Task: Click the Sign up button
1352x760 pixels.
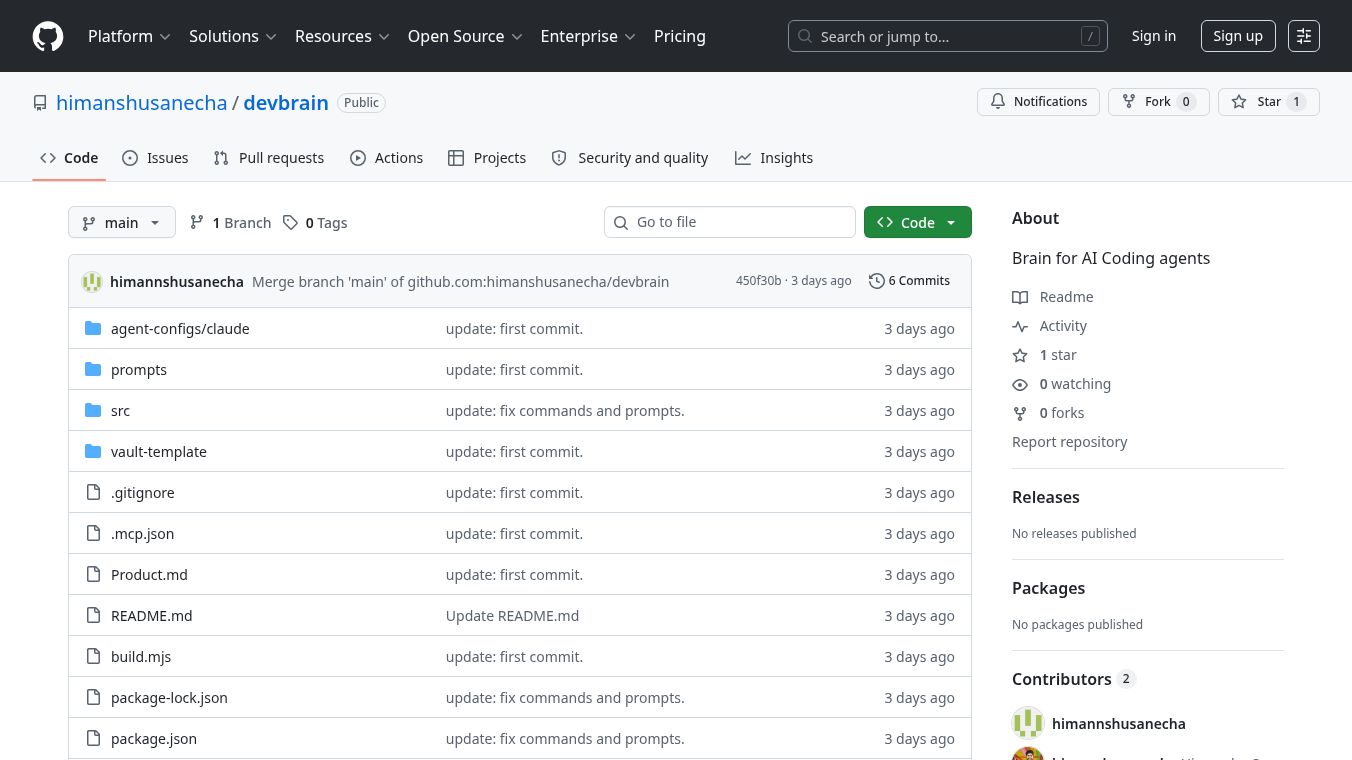Action: 1238,36
